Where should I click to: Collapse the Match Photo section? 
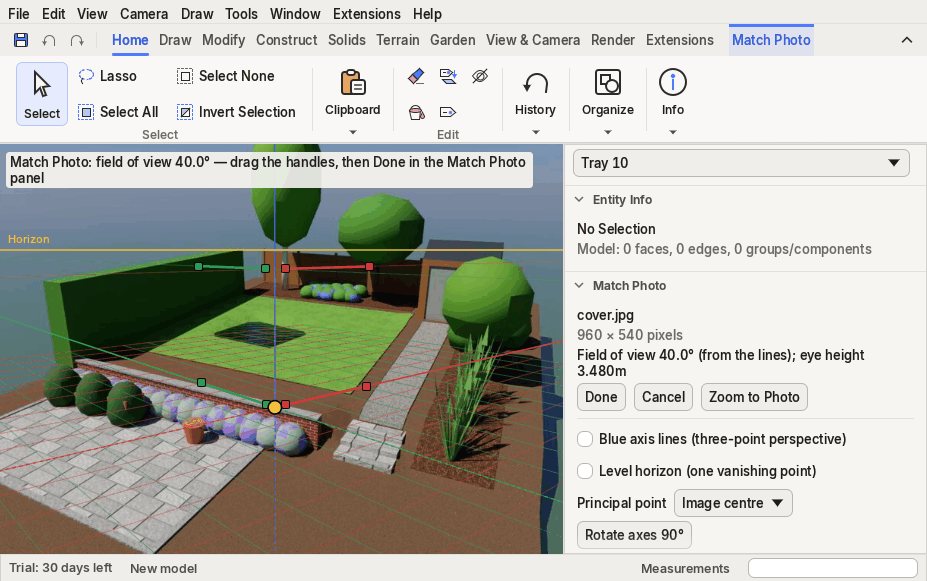click(579, 285)
